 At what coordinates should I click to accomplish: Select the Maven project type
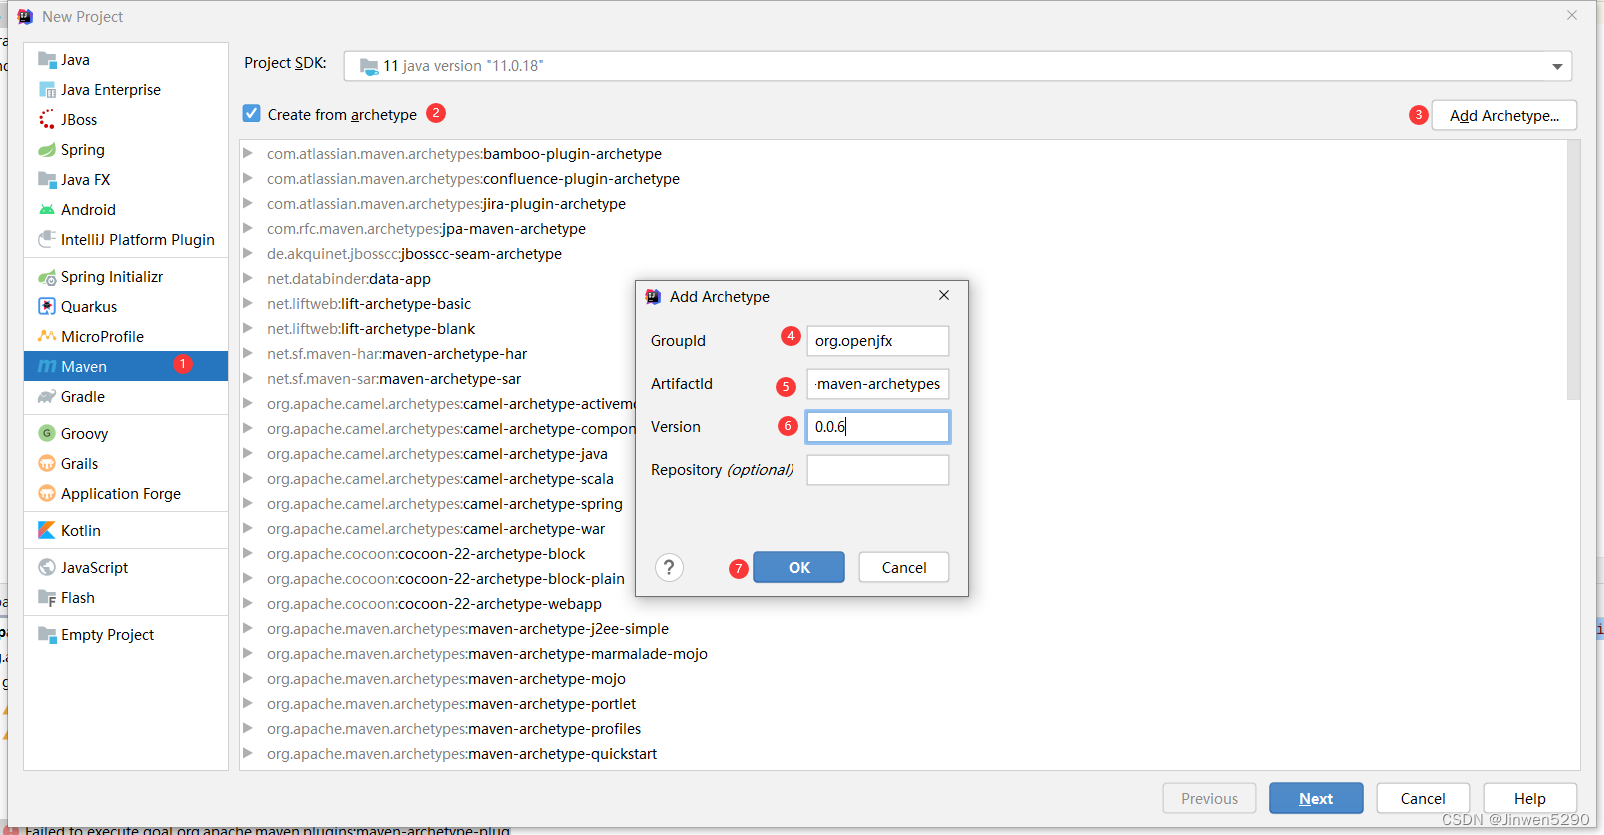tap(126, 367)
